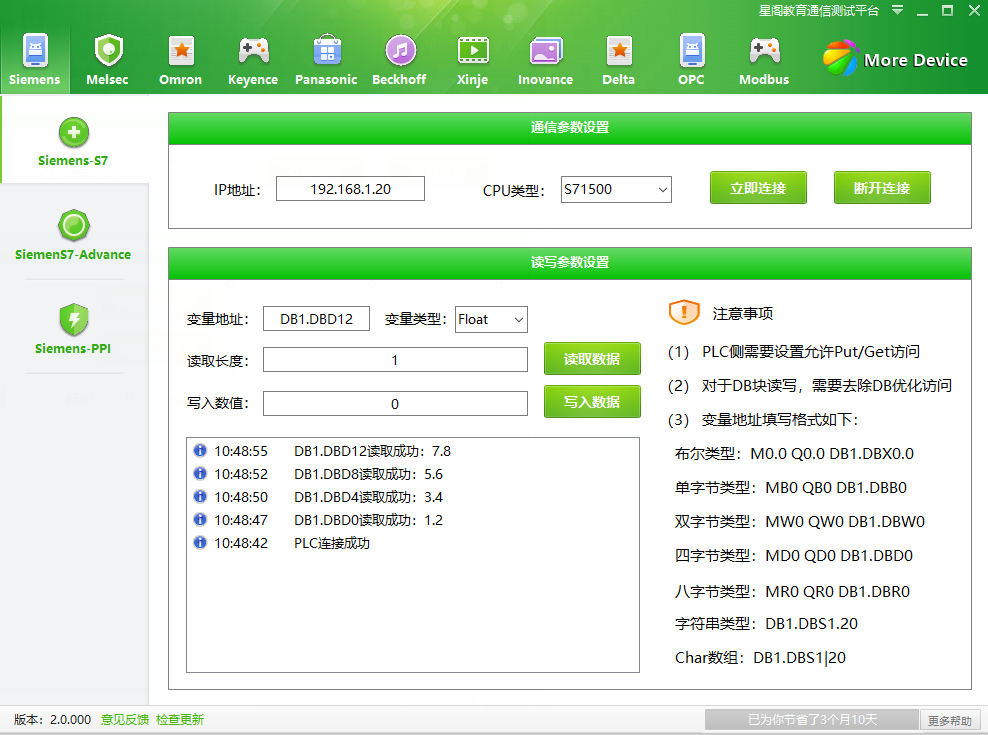Viewport: 988px width, 735px height.
Task: Click the Char数组: DB1.DBS1|20 note
Action: (760, 657)
